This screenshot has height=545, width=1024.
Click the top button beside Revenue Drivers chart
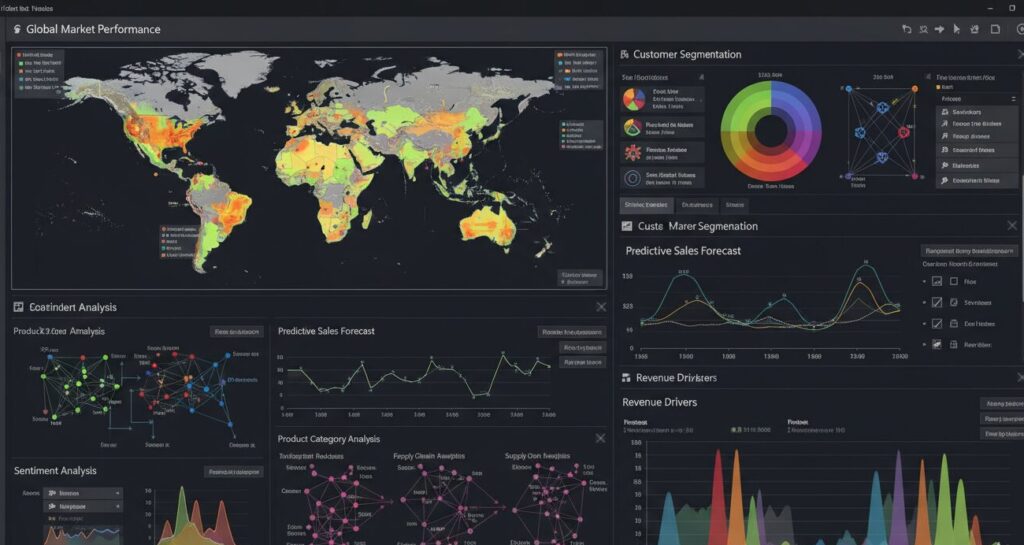pyautogui.click(x=1001, y=403)
